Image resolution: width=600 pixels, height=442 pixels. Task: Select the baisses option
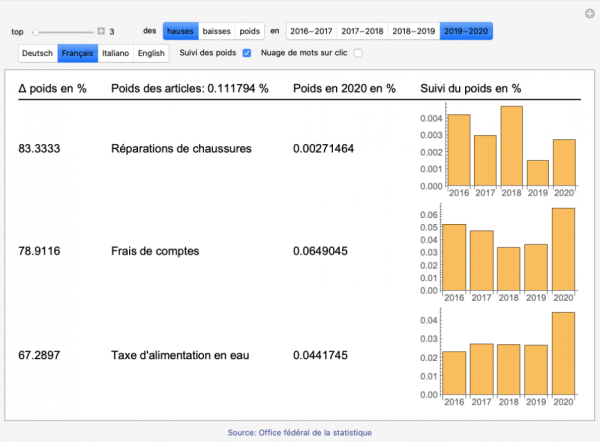click(216, 32)
